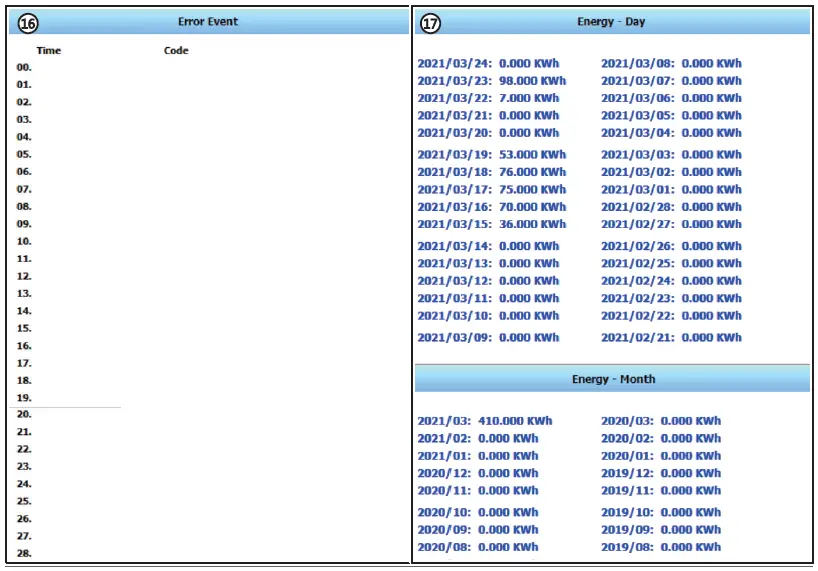Click the 2021/03/09 daily energy entry
Screen dimensions: 818x571
[488, 338]
